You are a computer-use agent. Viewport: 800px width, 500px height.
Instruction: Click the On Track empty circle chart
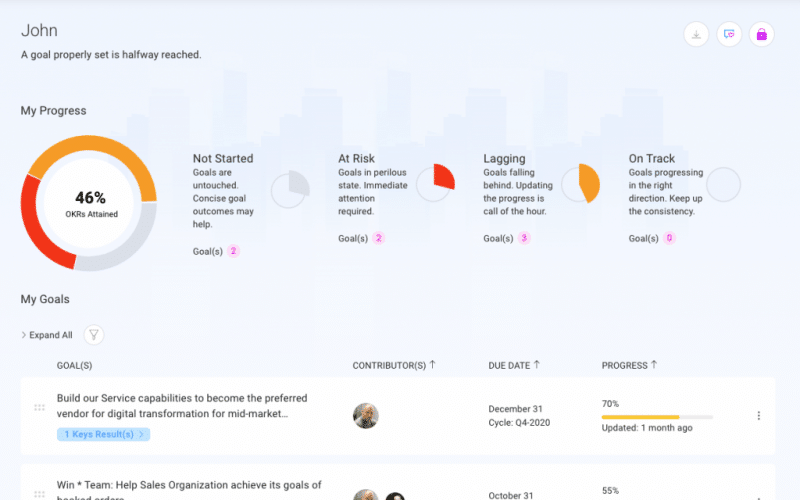(x=723, y=184)
